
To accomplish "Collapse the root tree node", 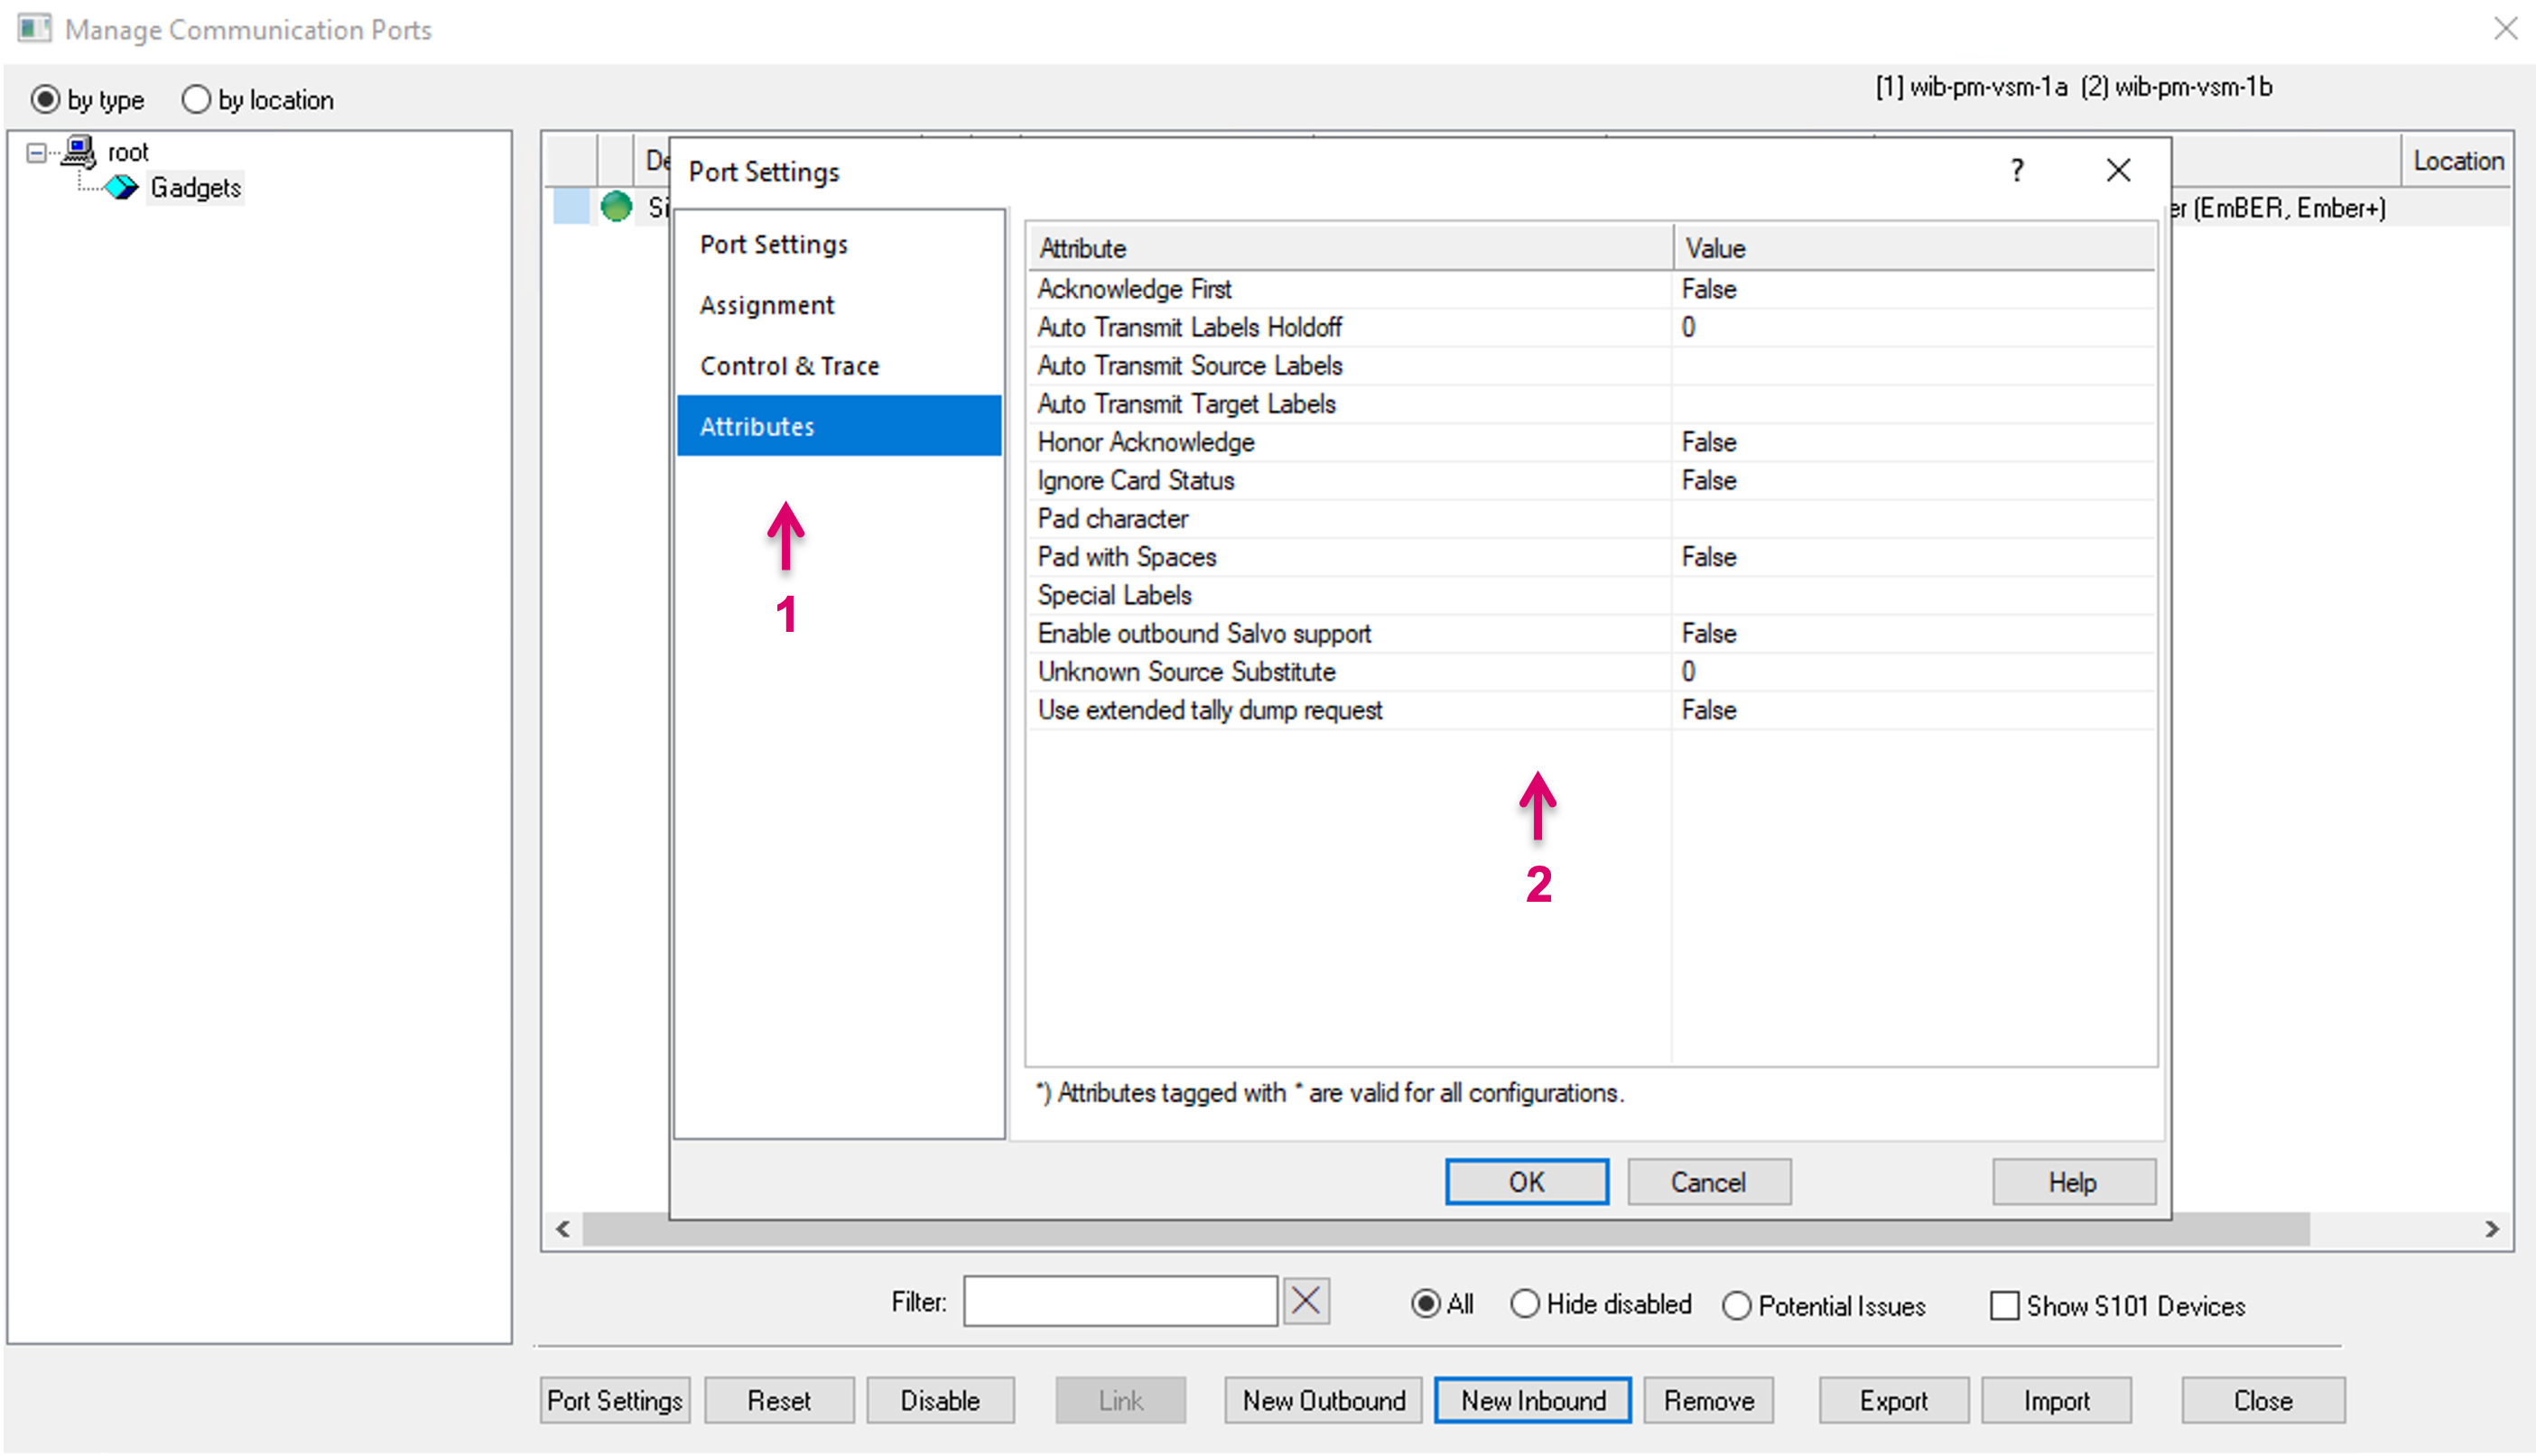I will click(x=36, y=152).
